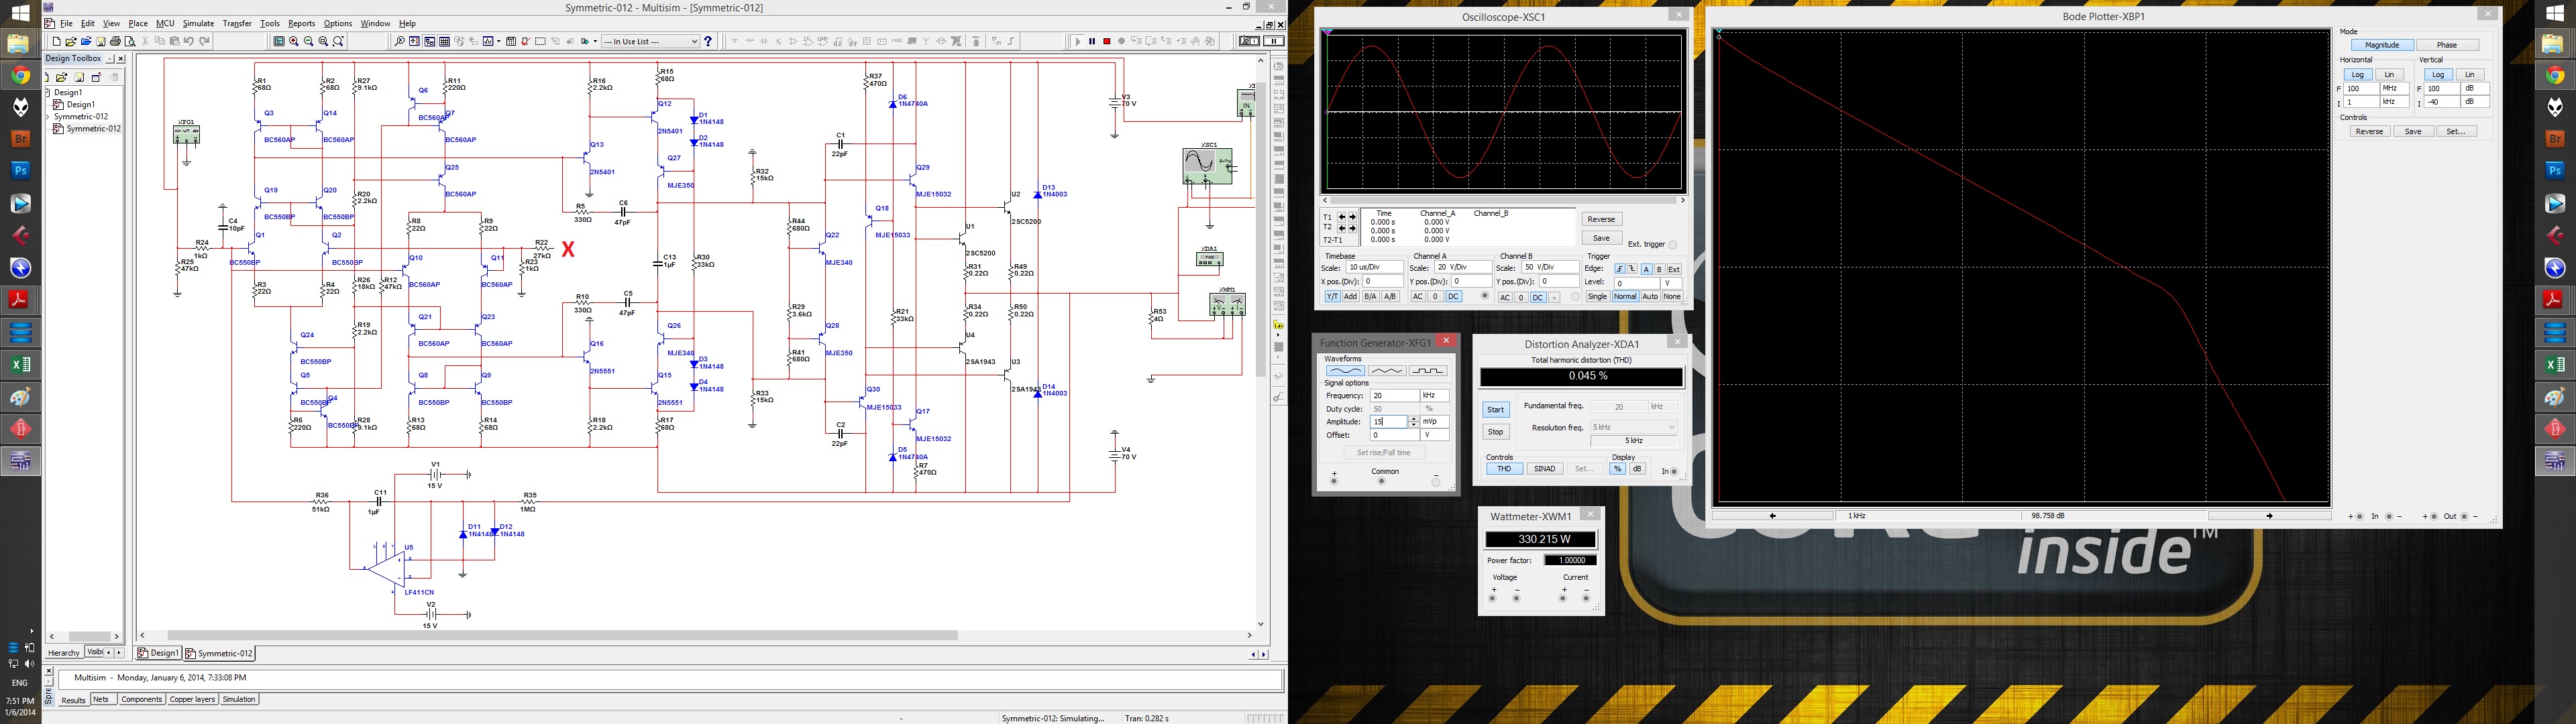Click the Place Resistor (Basic) component icon
The width and height of the screenshot is (2576, 724).
[750, 41]
